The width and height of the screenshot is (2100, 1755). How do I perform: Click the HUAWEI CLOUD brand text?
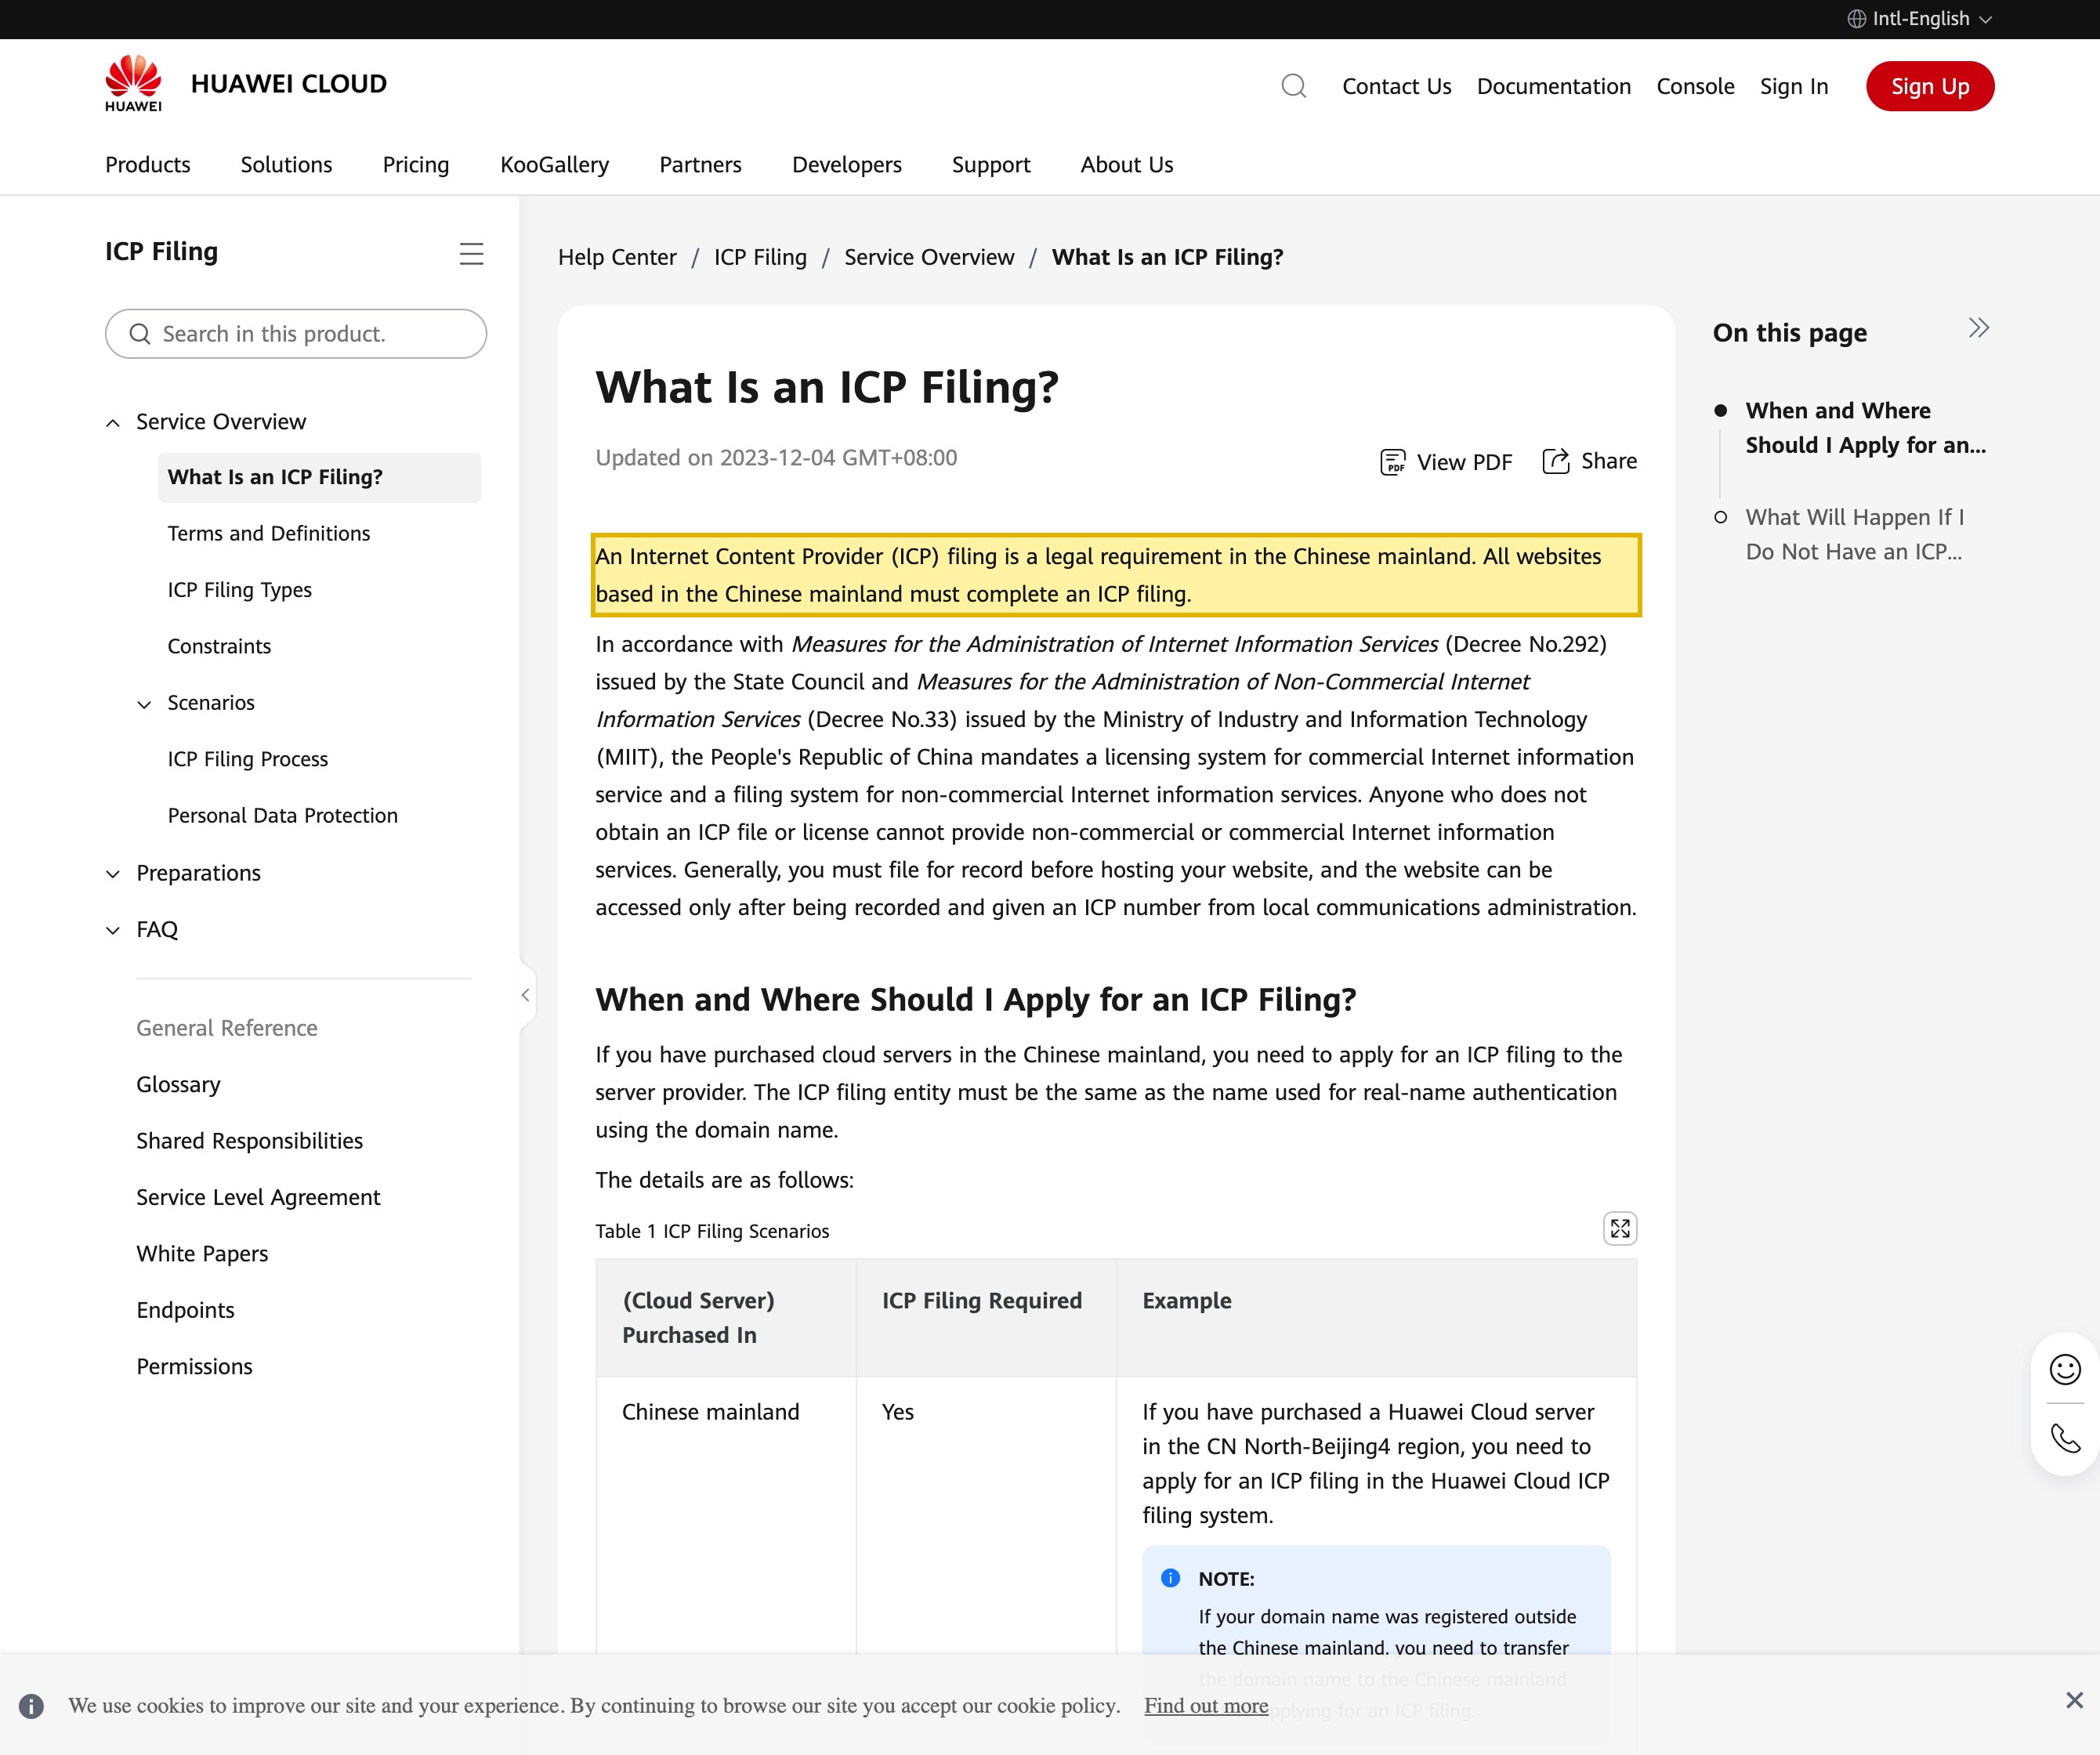[x=289, y=84]
